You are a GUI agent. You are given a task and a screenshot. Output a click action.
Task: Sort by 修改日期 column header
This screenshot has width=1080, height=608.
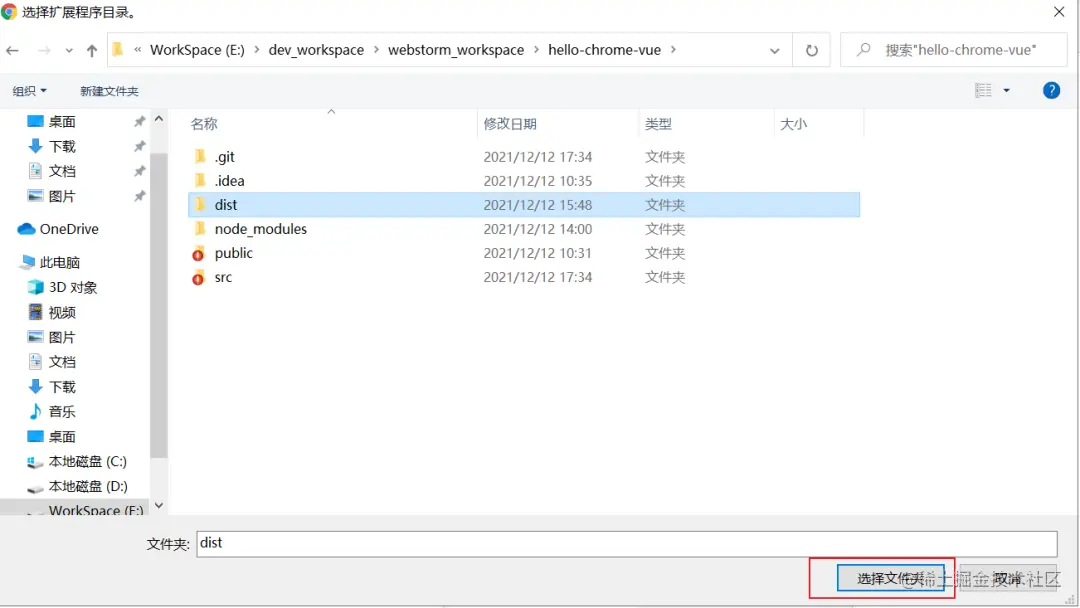click(510, 124)
